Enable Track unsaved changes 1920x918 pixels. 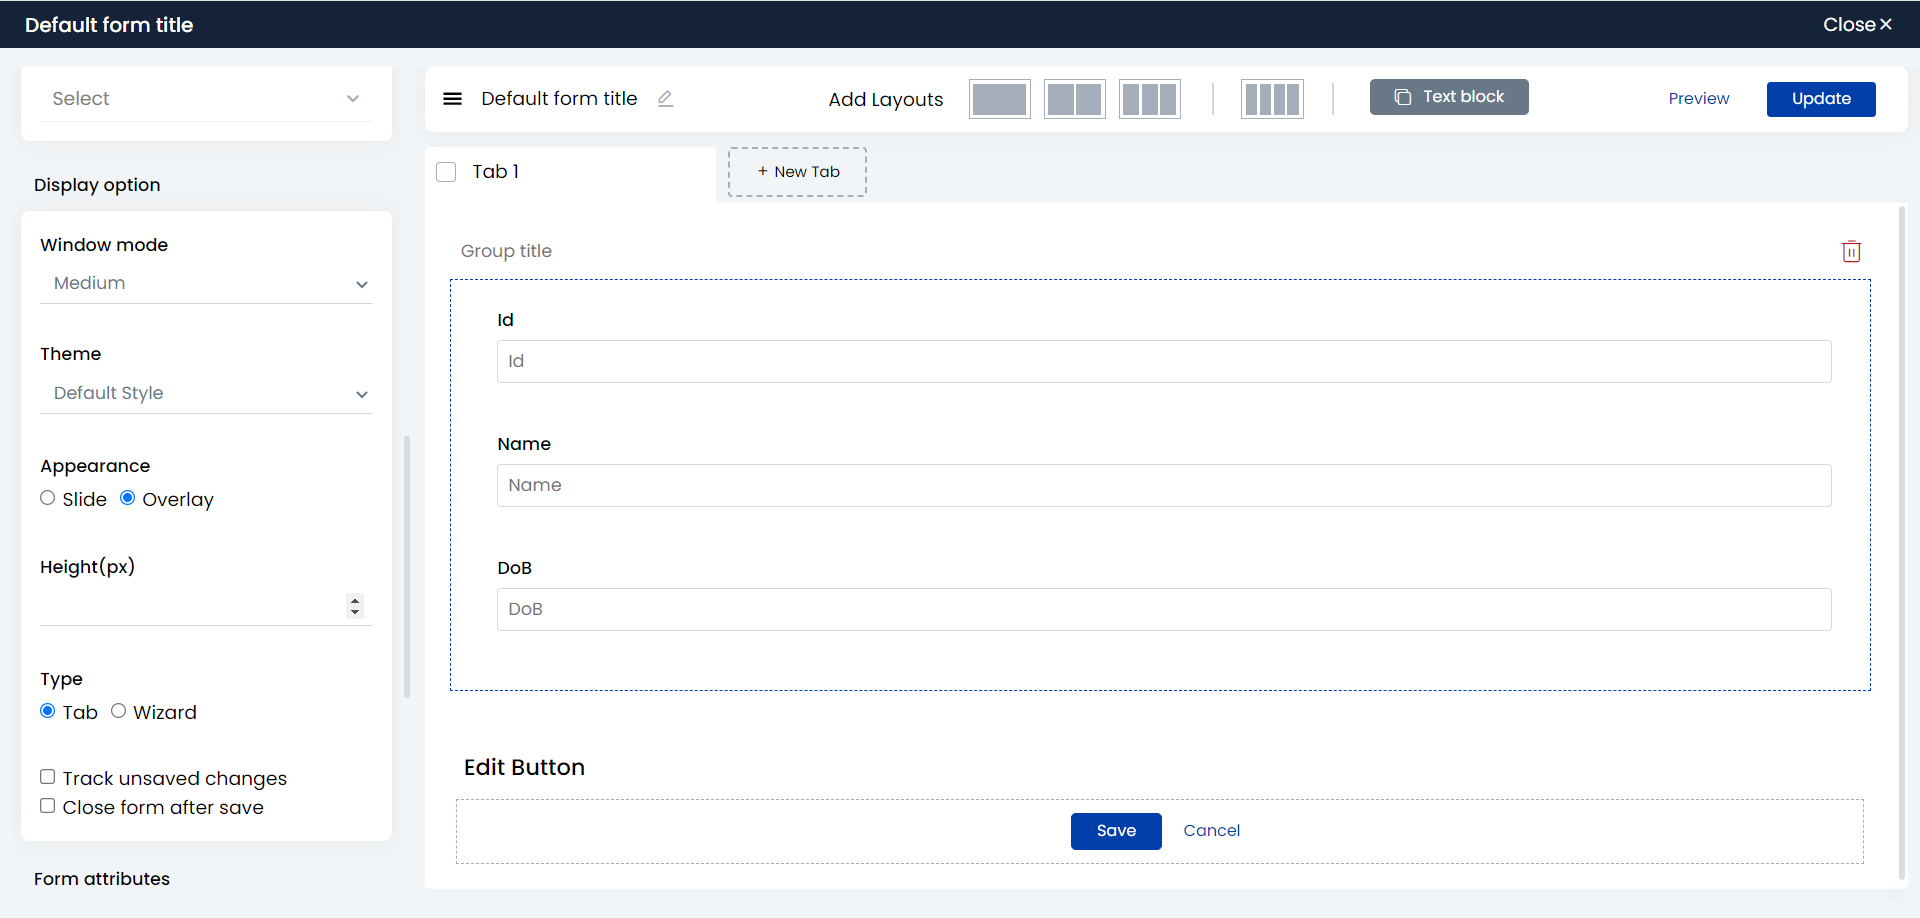coord(47,777)
